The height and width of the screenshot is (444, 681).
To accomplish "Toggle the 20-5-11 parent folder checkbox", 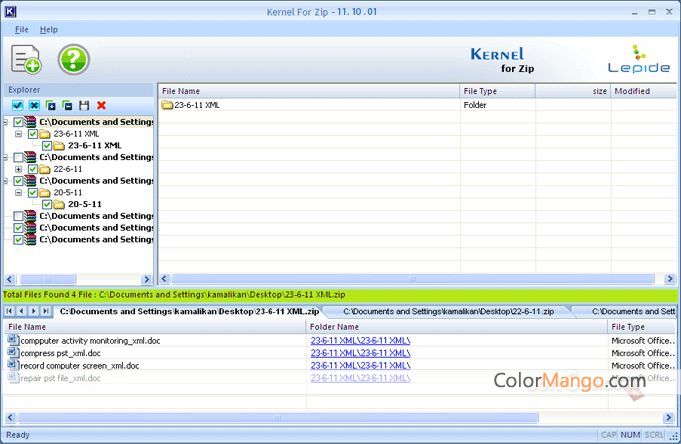I will tap(33, 193).
